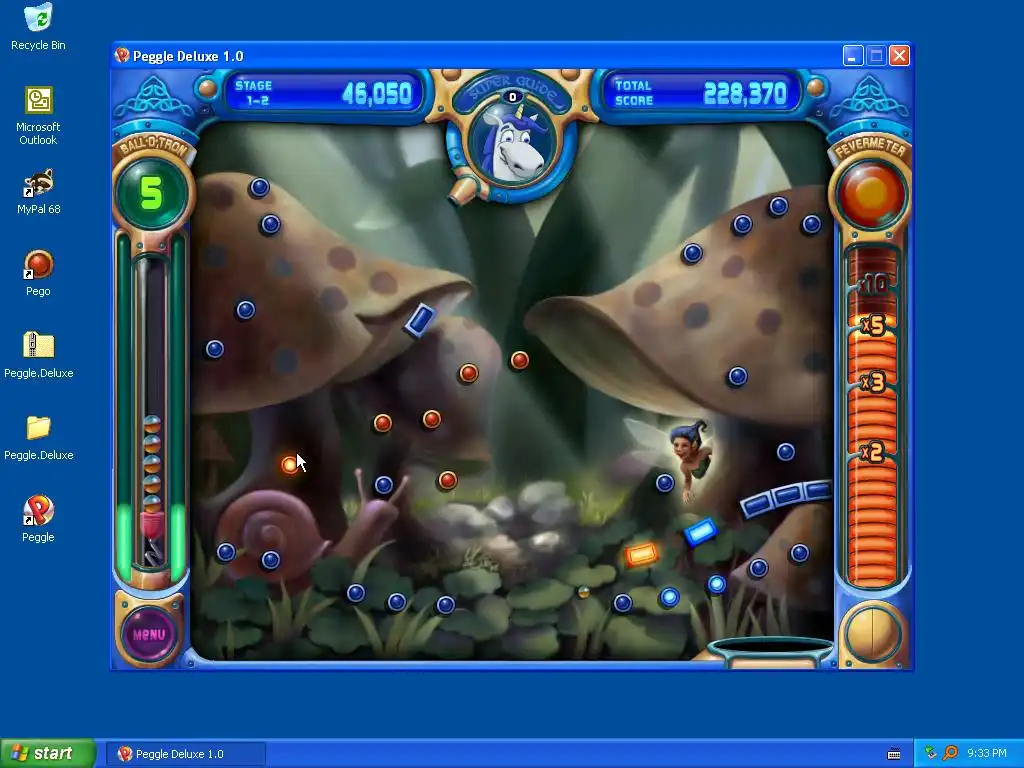The image size is (1024, 768).
Task: Click the Windows start button
Action: click(x=47, y=754)
